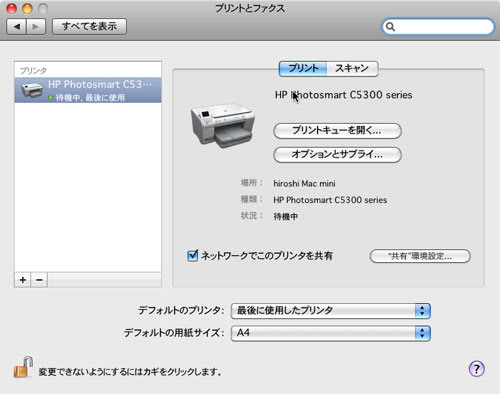The height and width of the screenshot is (394, 500).
Task: Go forward with the right arrow button
Action: coord(36,26)
